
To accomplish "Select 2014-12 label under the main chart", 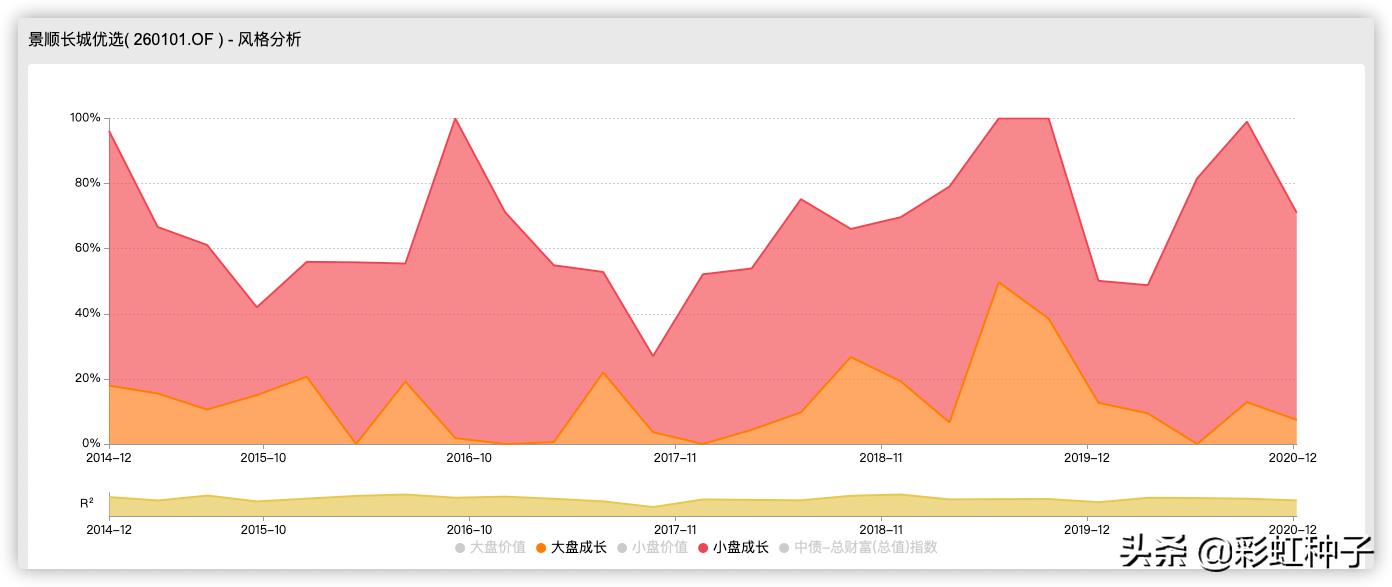I will coord(109,458).
